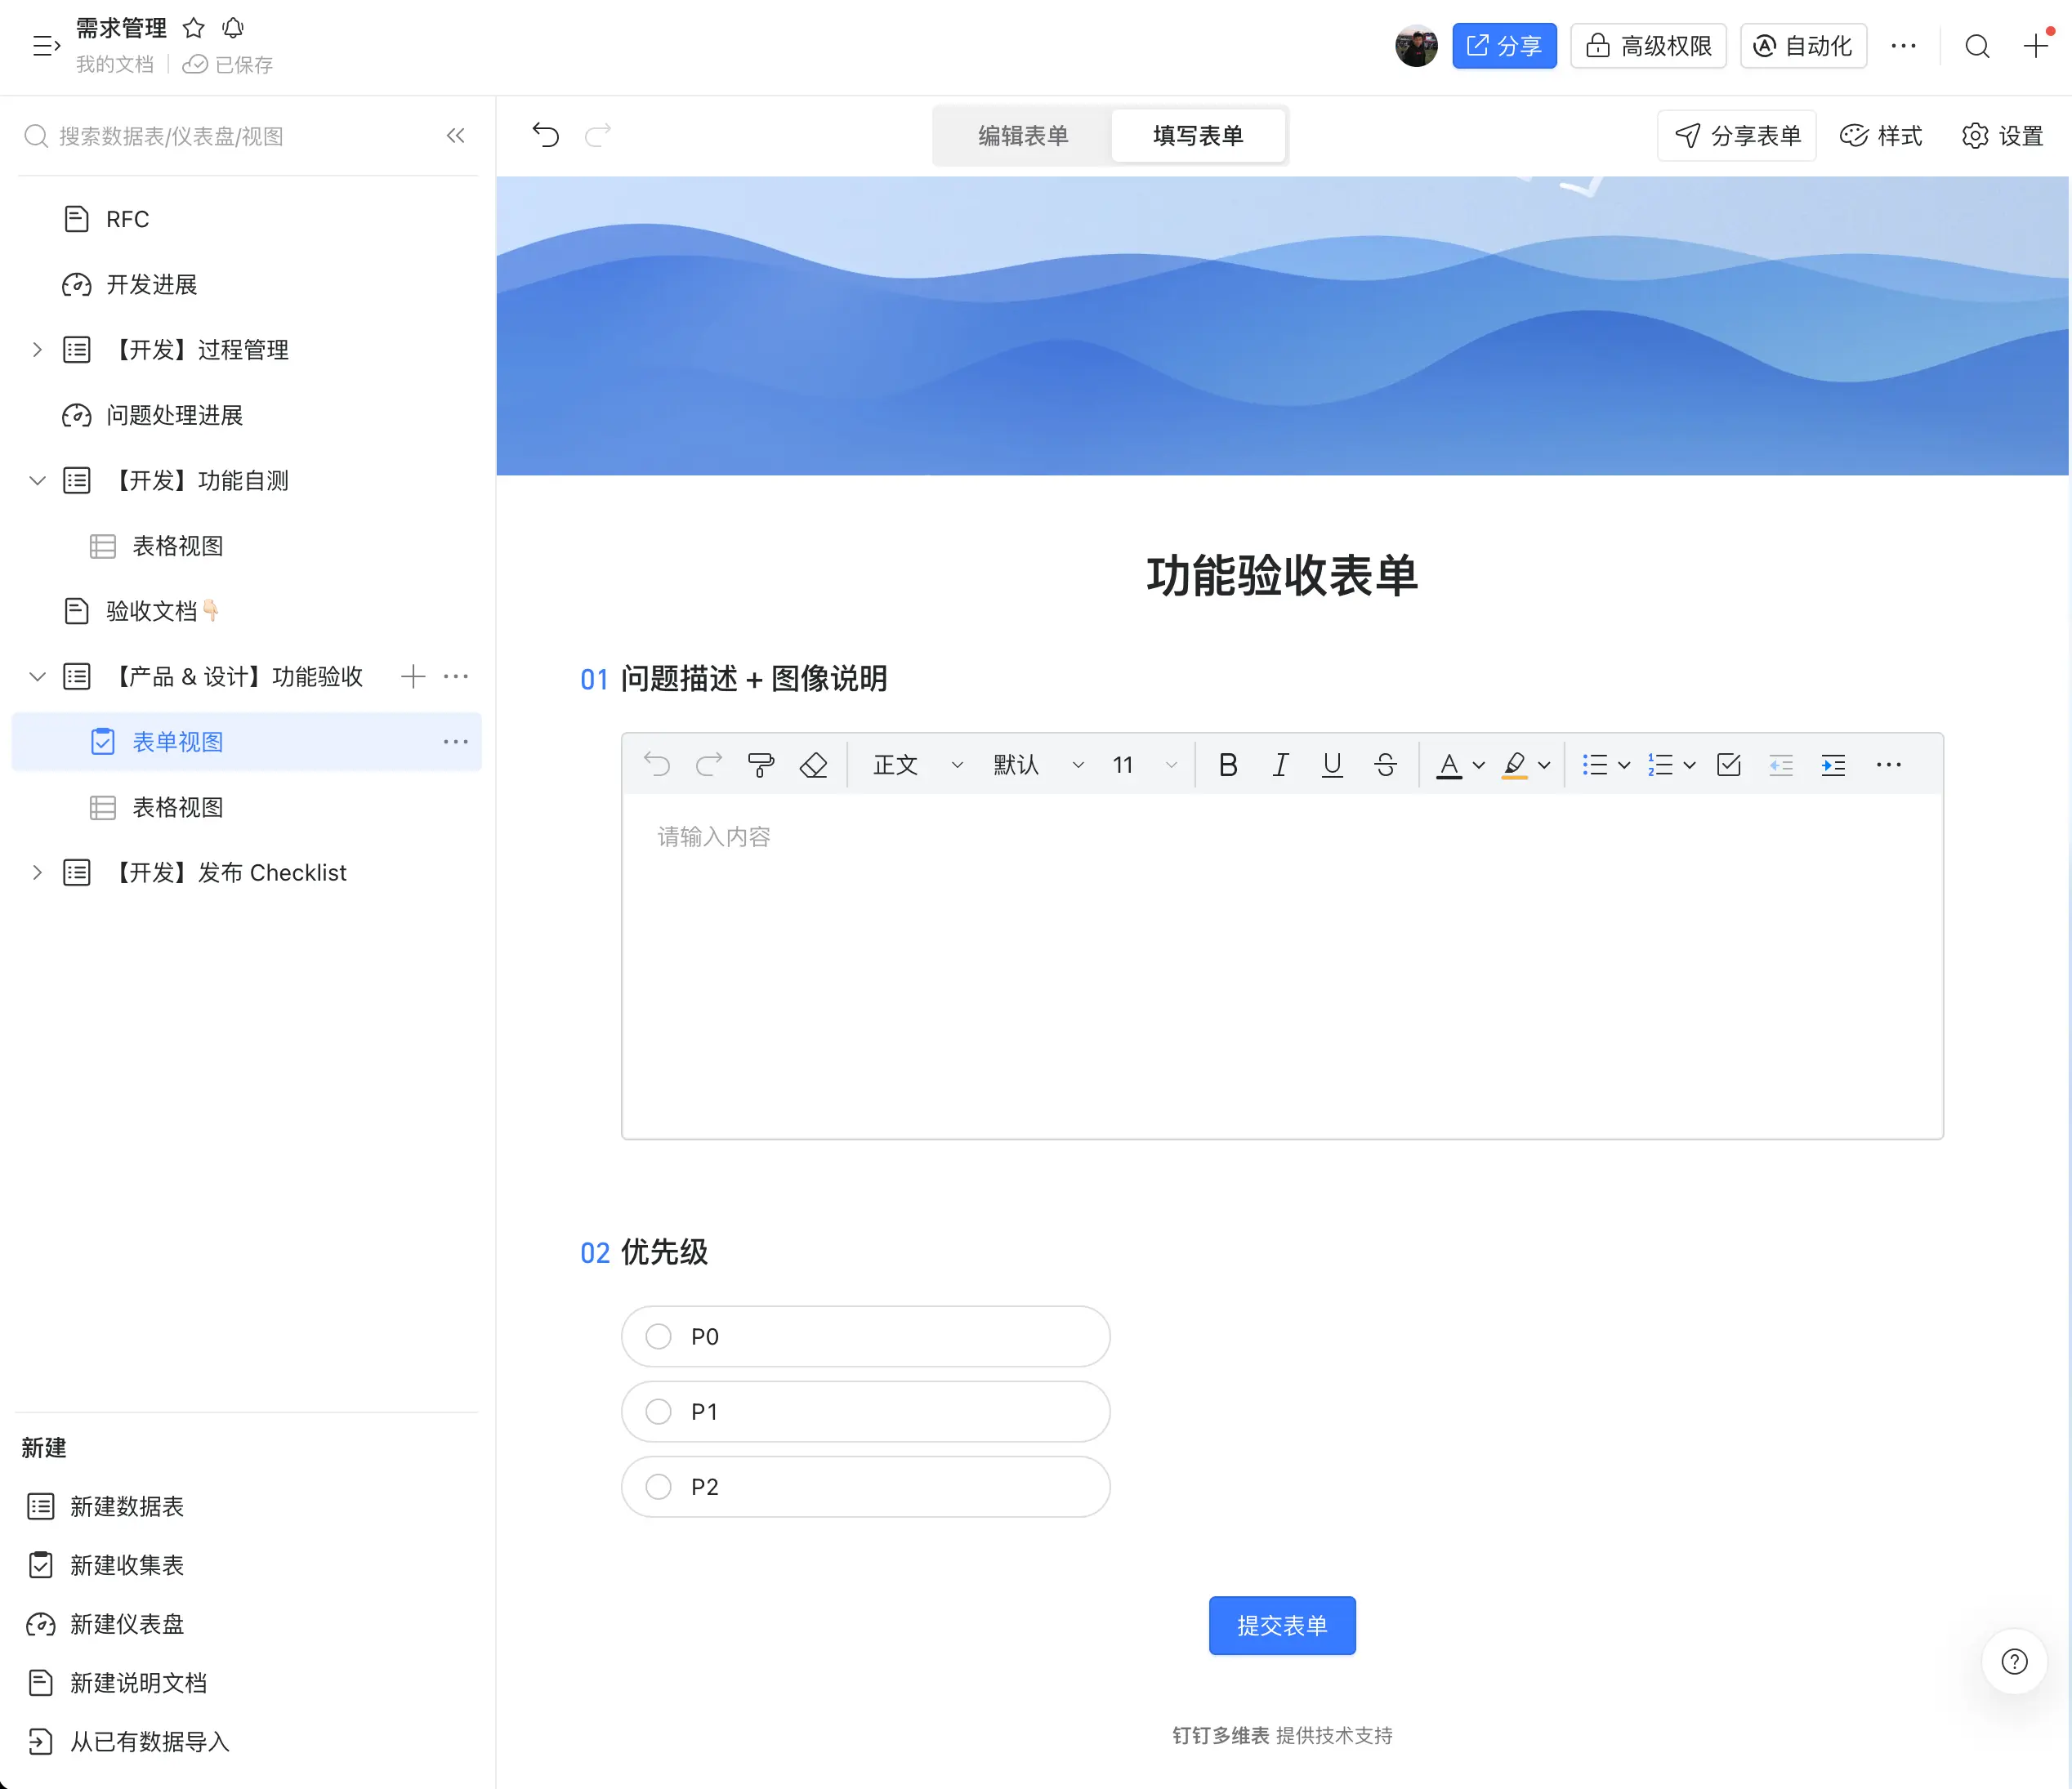The height and width of the screenshot is (1789, 2072).
Task: Collapse the sidebar with double-chevron icon
Action: [456, 136]
